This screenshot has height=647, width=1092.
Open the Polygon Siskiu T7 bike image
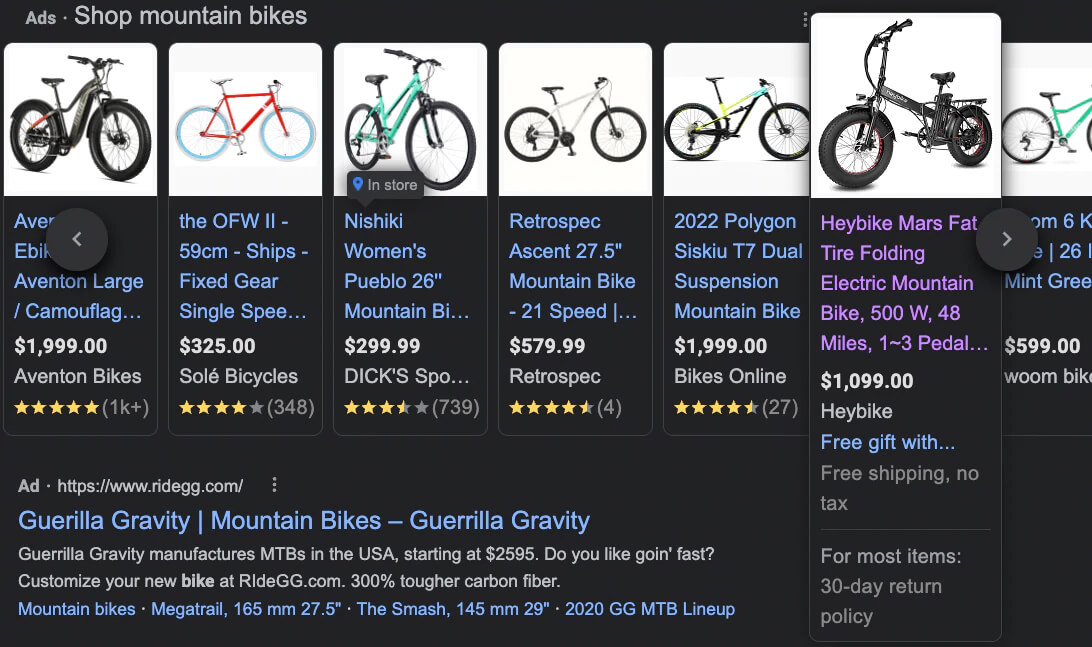point(737,120)
